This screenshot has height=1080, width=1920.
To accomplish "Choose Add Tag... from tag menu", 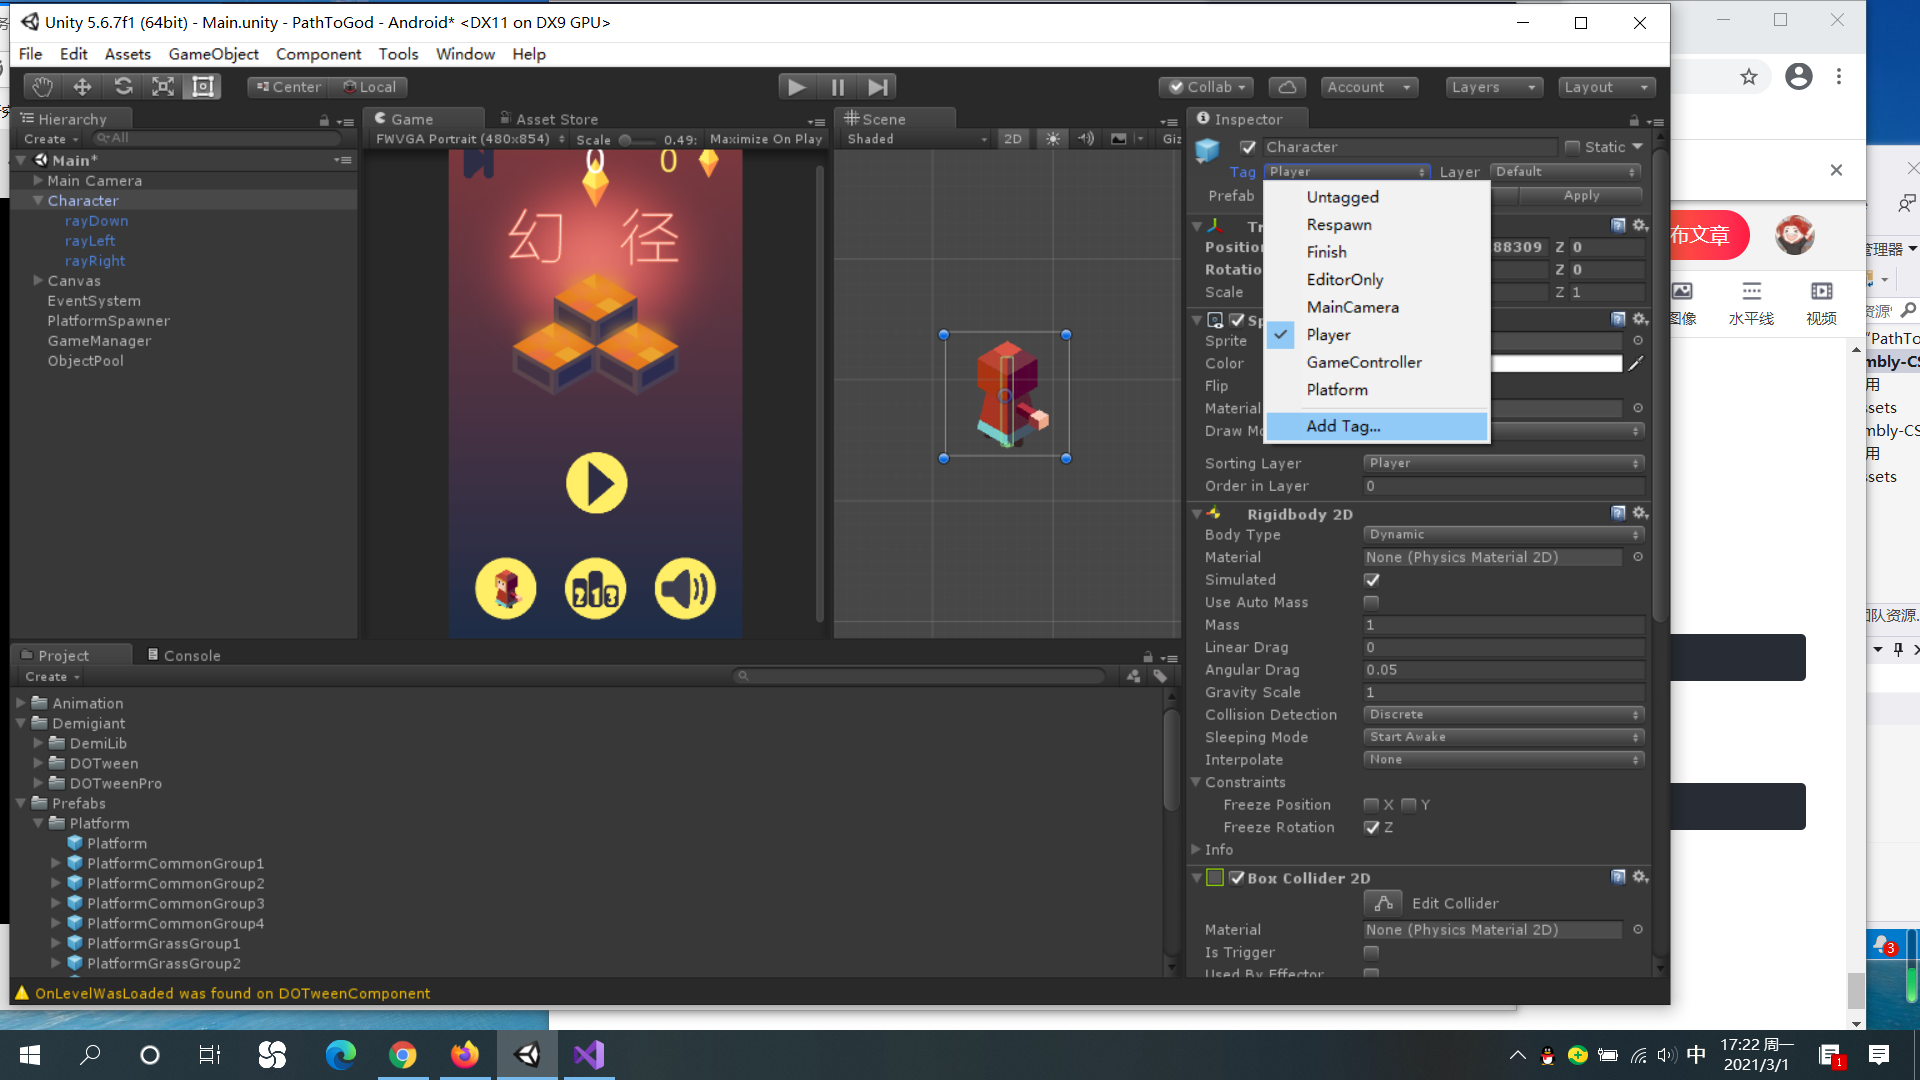I will coord(1343,426).
